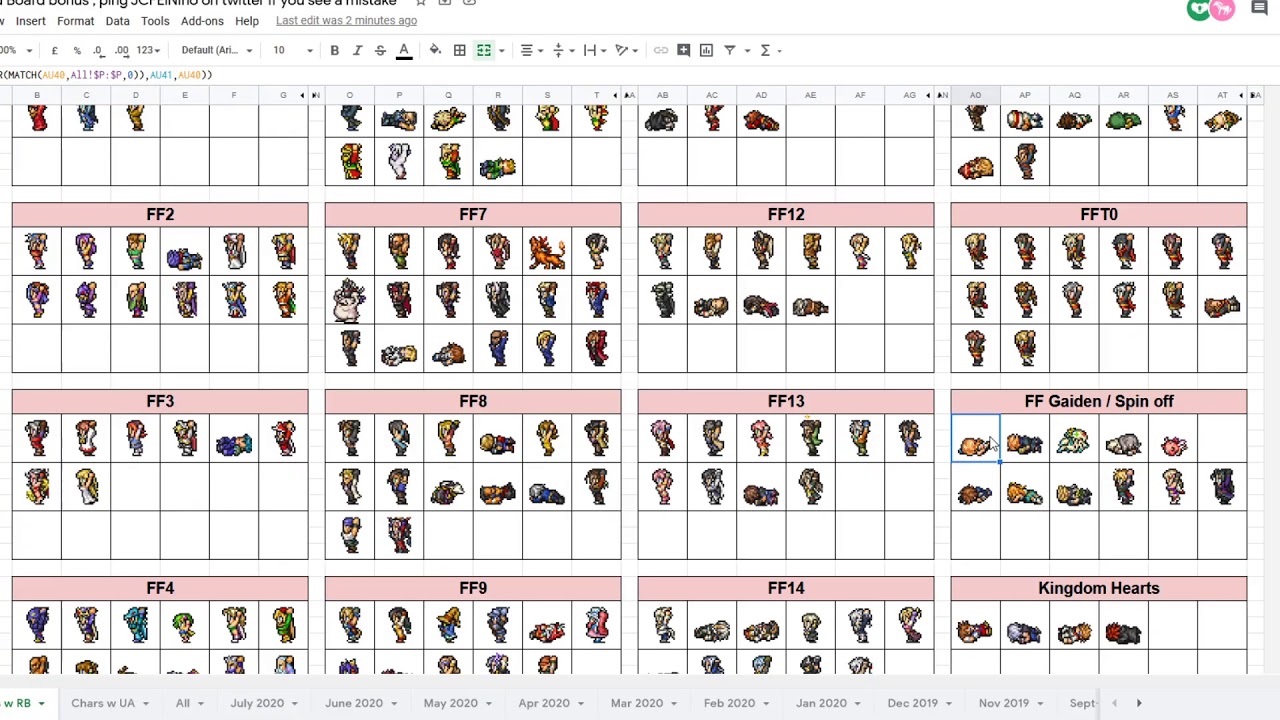Click the insert link icon
1280x720 pixels.
point(661,50)
